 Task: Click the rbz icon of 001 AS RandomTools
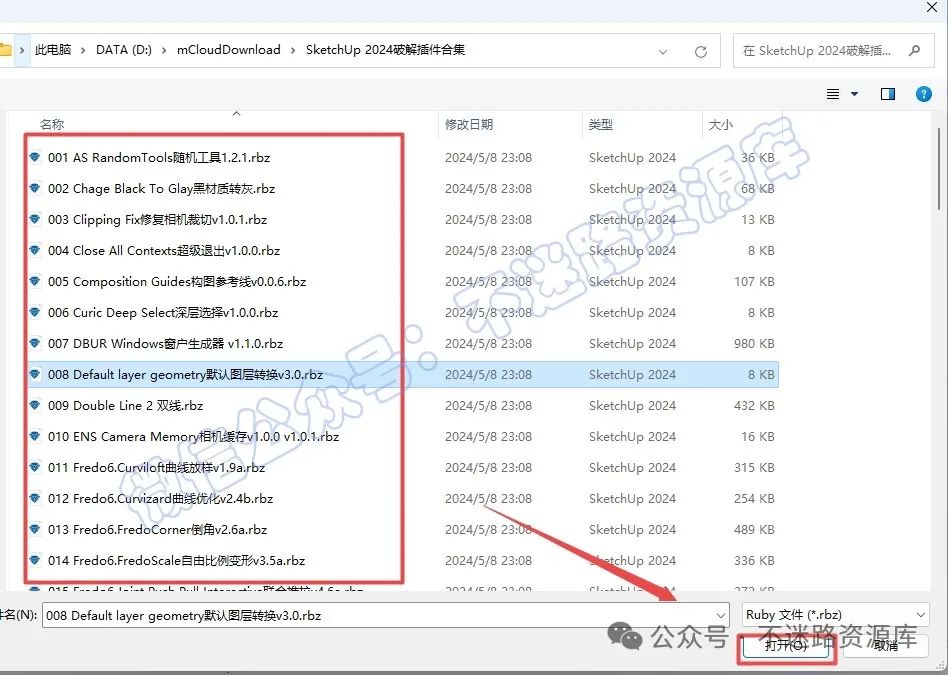click(x=35, y=157)
